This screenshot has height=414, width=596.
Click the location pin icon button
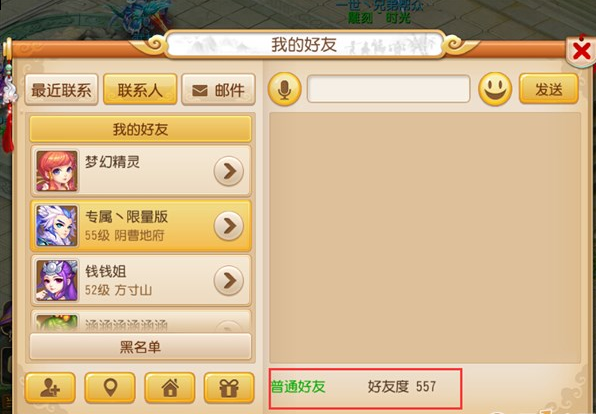(x=110, y=388)
